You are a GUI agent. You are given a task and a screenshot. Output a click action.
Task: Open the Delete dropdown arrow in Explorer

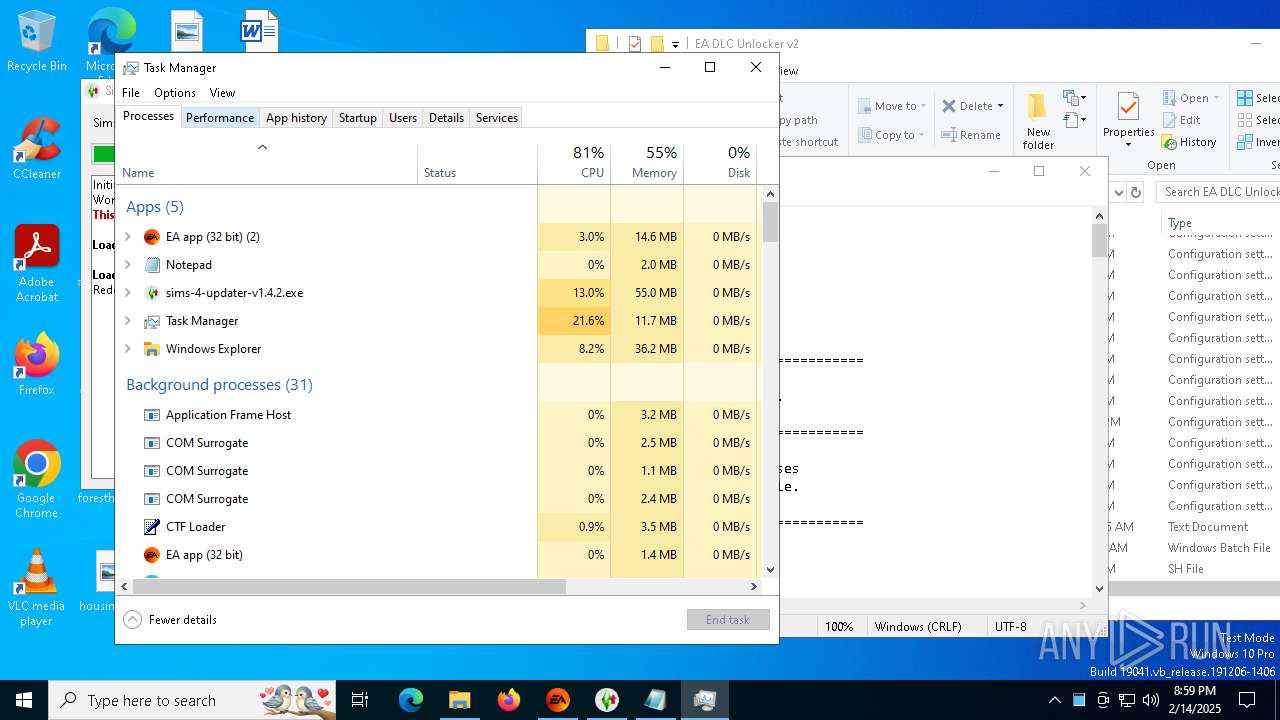click(x=1000, y=106)
